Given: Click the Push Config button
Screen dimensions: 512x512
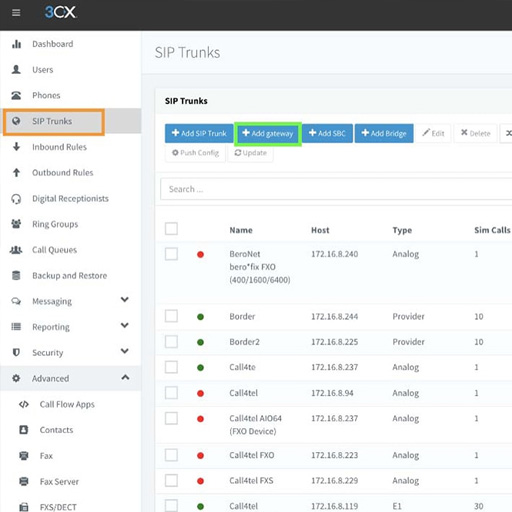Looking at the screenshot, I should (x=195, y=153).
